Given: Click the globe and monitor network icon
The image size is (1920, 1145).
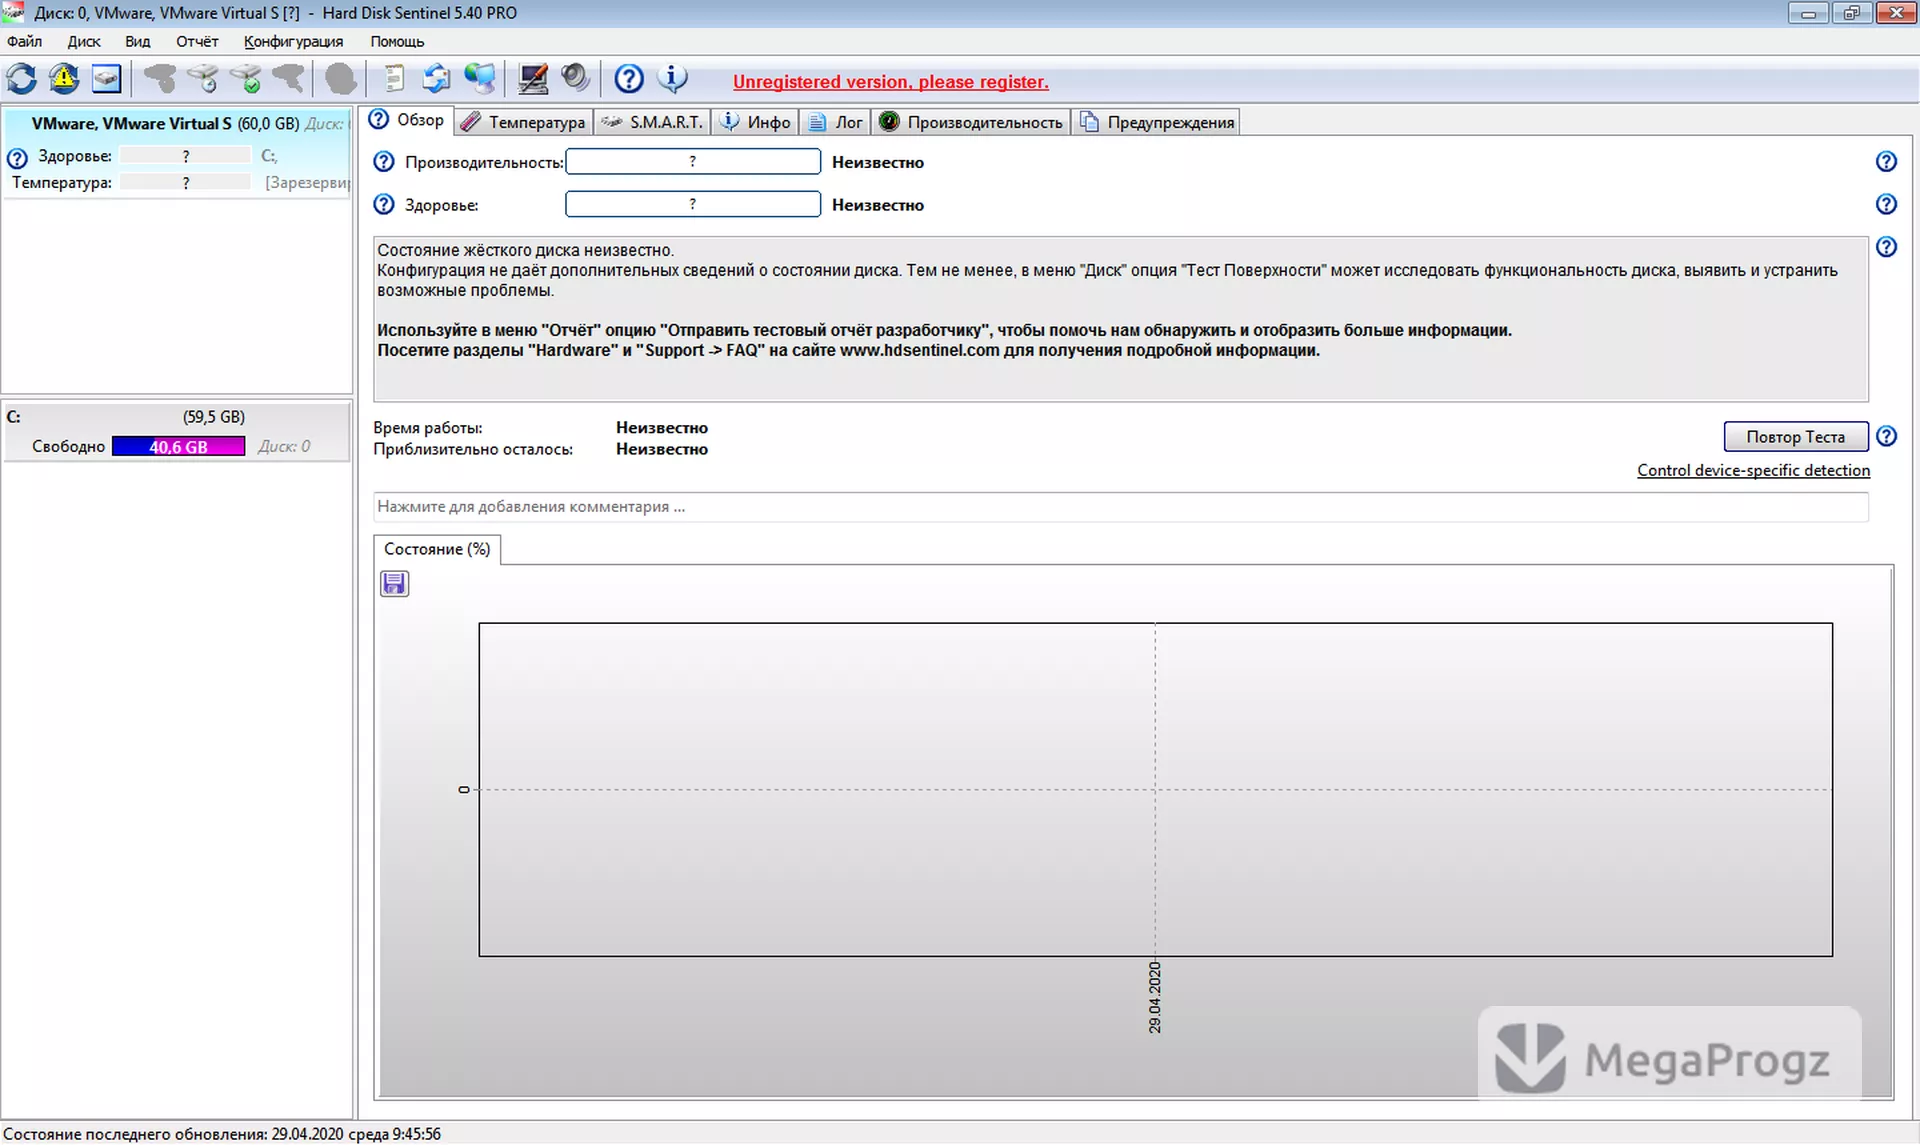Looking at the screenshot, I should (x=479, y=78).
